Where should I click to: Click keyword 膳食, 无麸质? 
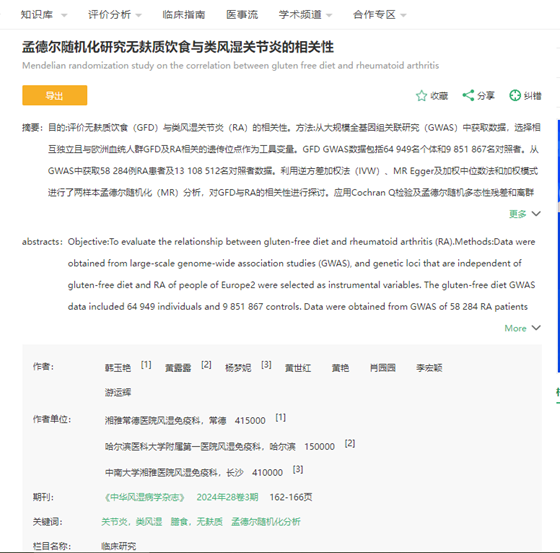[196, 522]
